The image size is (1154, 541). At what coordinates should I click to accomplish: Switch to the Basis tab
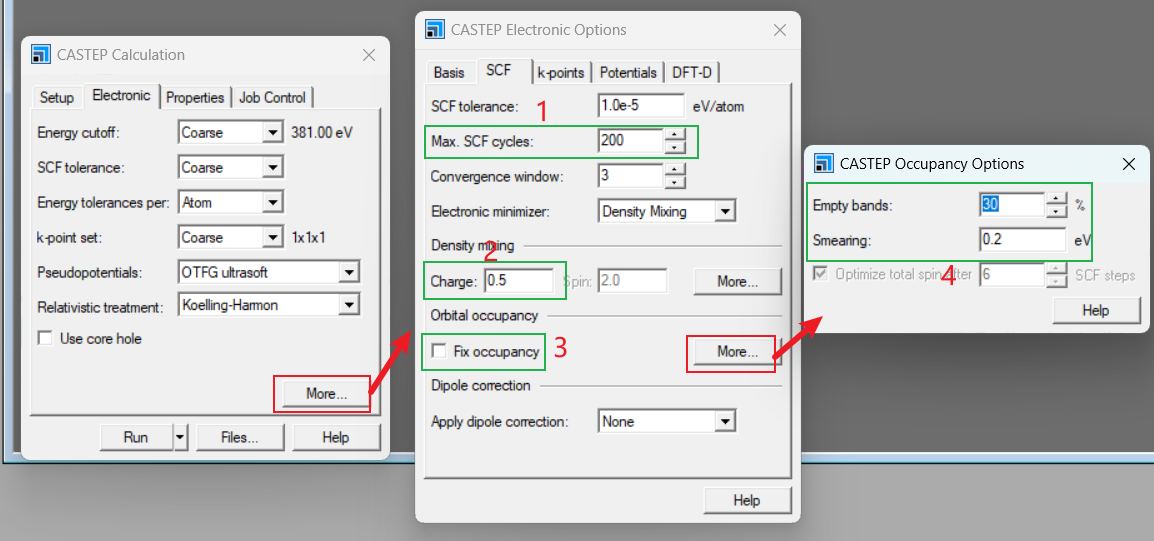pos(449,72)
